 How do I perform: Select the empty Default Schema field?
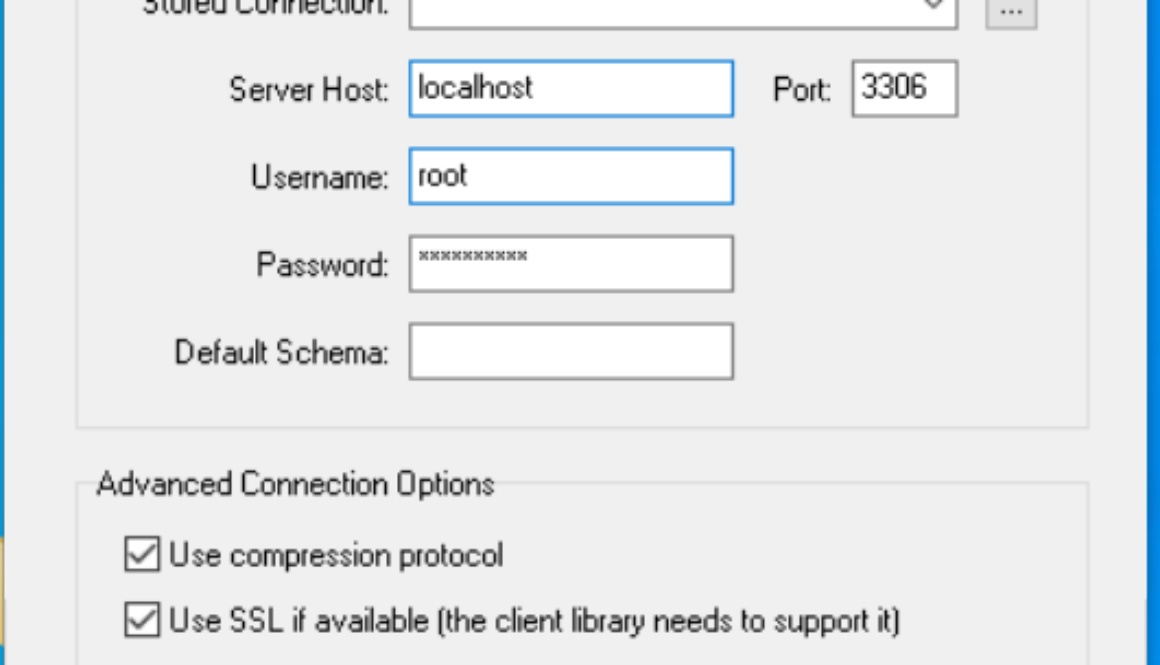click(x=571, y=351)
